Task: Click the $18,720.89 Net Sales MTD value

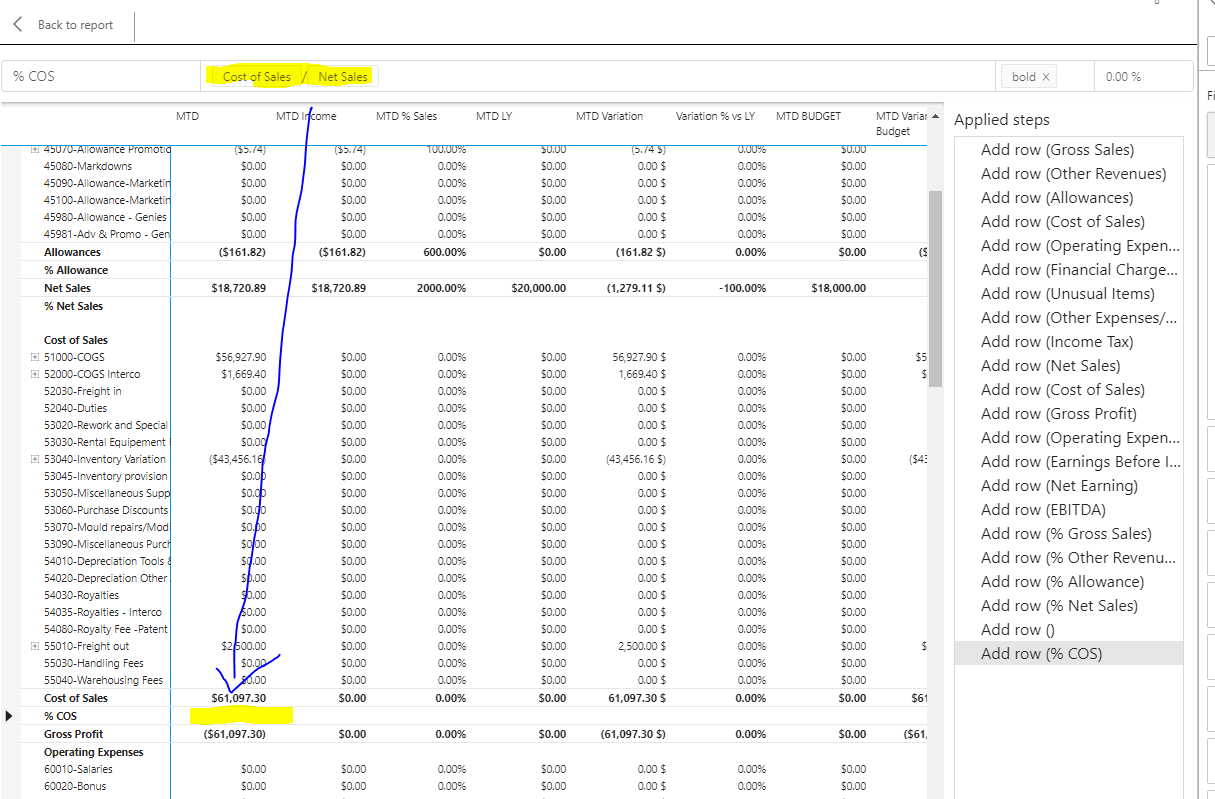Action: (x=239, y=288)
